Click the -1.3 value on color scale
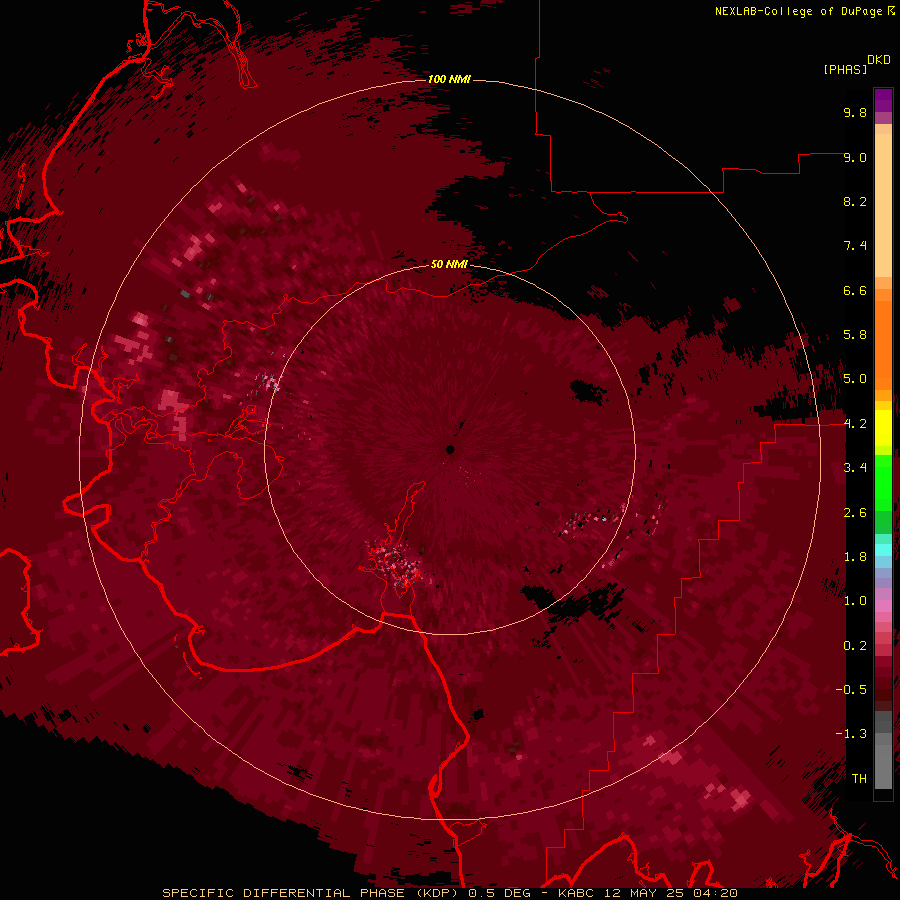The height and width of the screenshot is (900, 900). click(851, 734)
